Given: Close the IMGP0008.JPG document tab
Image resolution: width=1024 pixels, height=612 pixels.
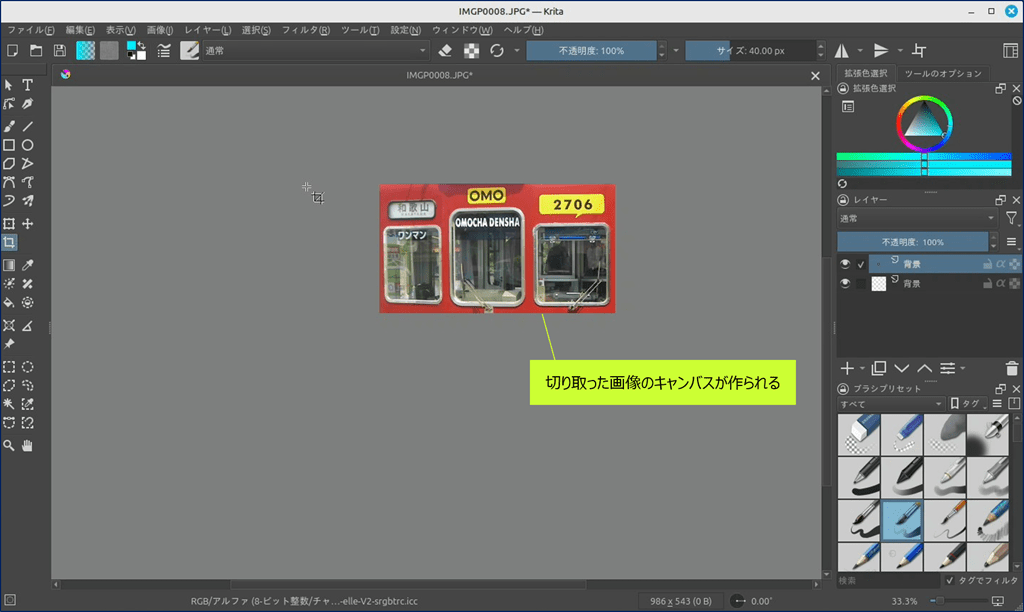Looking at the screenshot, I should pos(815,75).
